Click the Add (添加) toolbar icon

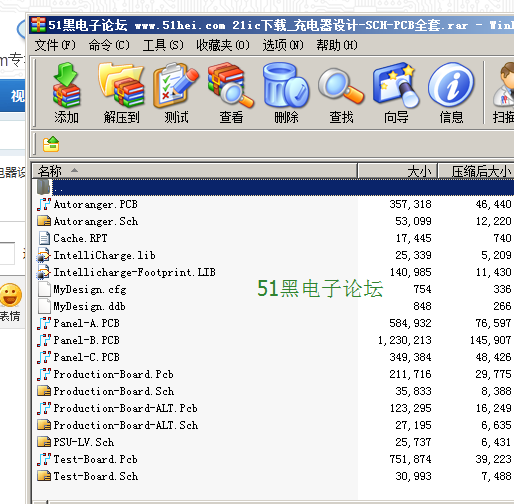(66, 85)
